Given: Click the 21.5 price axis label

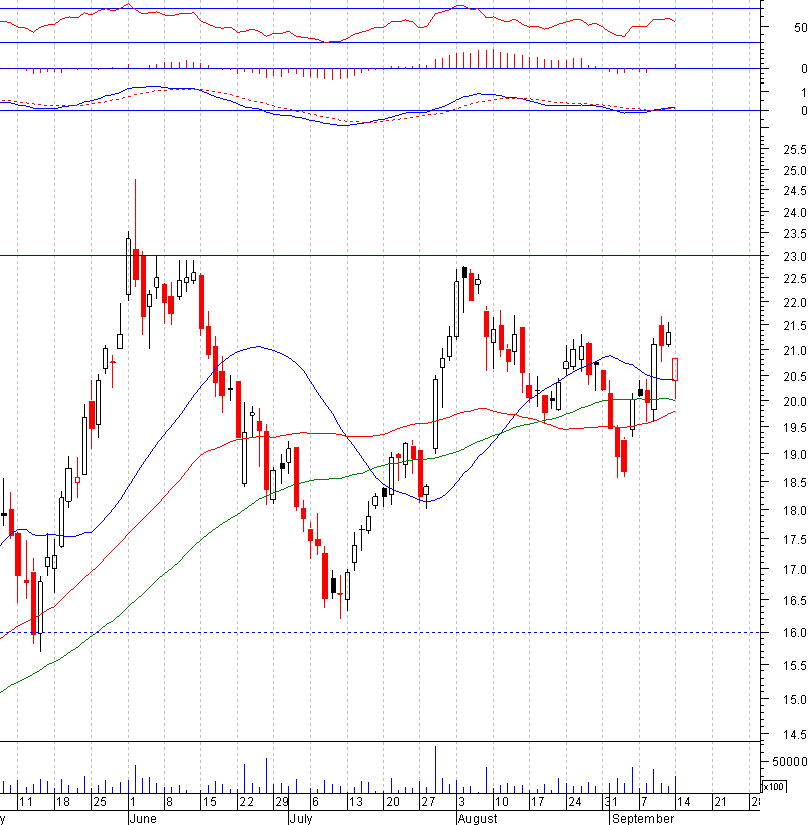Looking at the screenshot, I should [x=795, y=326].
